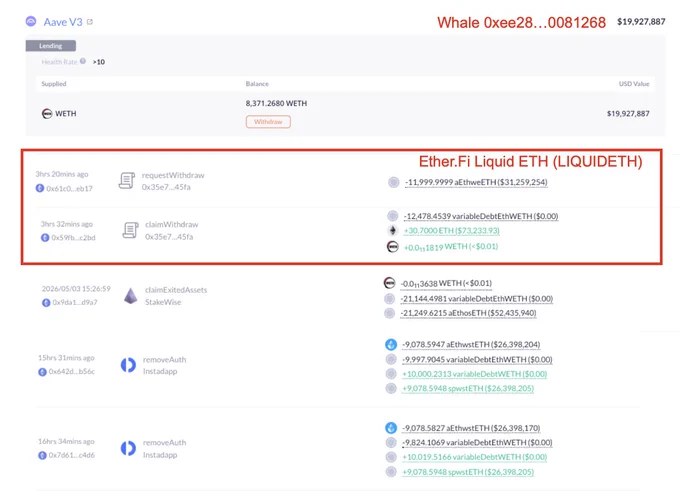The image size is (680, 502).
Task: Click aEthweETH token icon
Action: (x=393, y=182)
